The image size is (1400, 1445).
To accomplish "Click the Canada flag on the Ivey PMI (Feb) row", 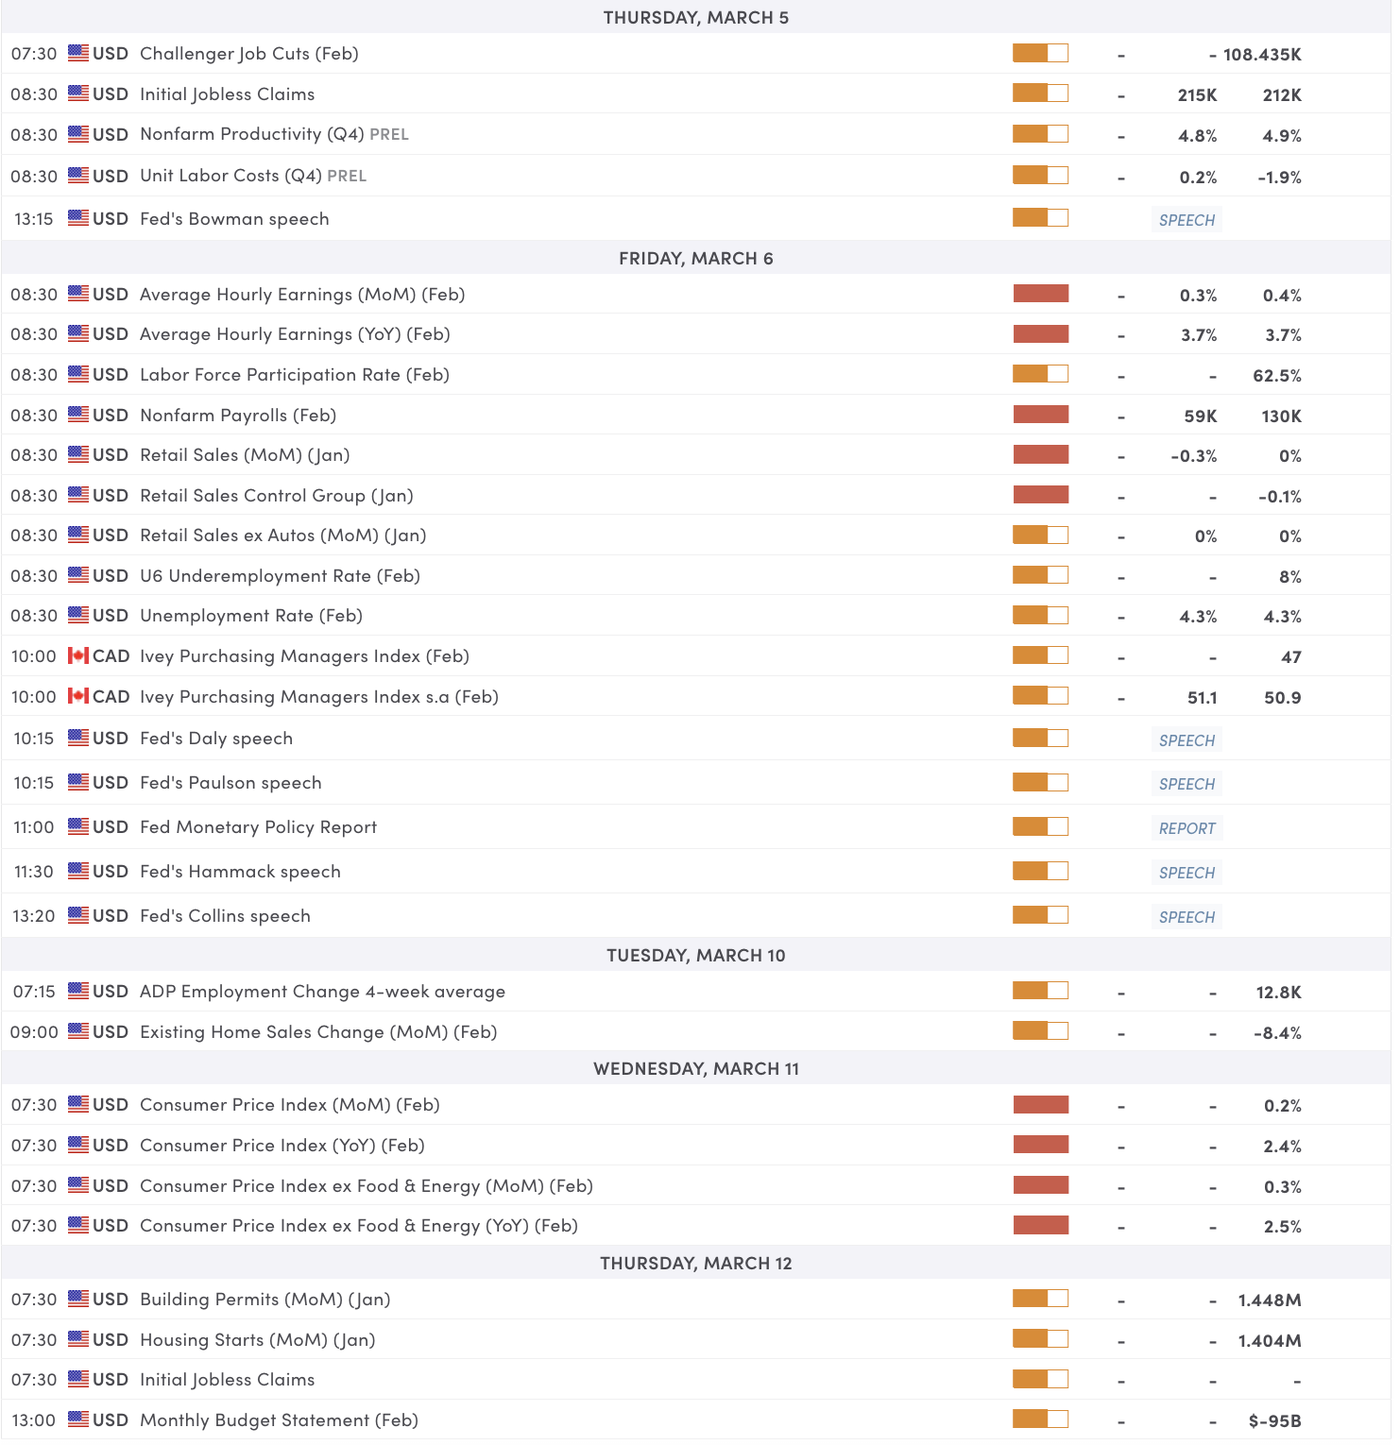I will [78, 656].
